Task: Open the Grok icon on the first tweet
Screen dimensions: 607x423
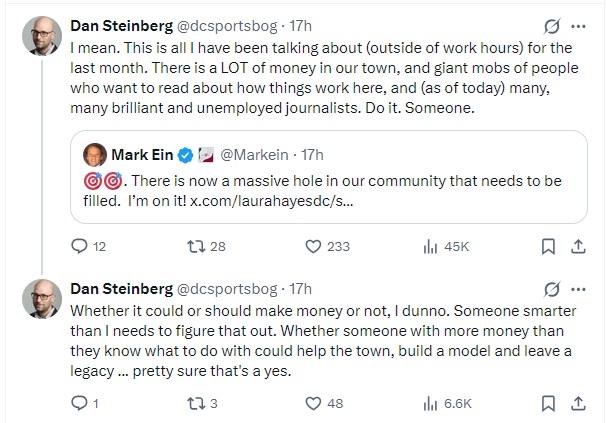Action: pos(548,26)
